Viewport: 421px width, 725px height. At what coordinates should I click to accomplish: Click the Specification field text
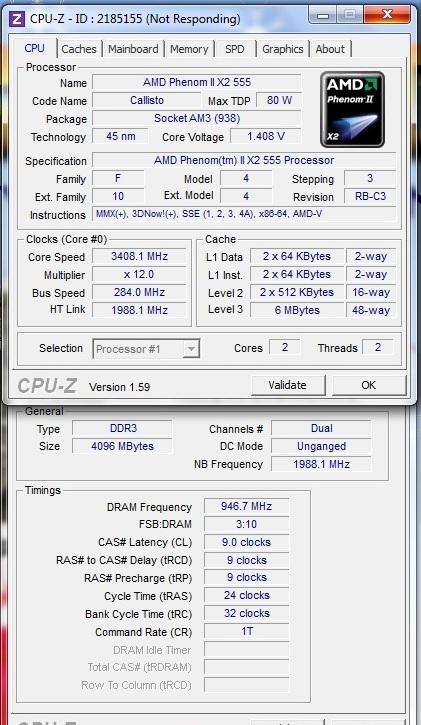point(244,160)
